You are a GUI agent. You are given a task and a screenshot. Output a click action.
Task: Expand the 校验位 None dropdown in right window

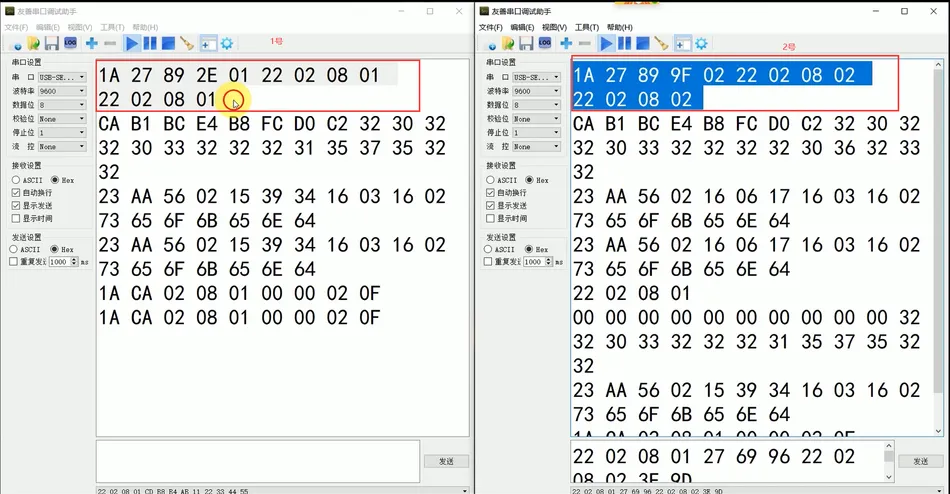(x=536, y=119)
